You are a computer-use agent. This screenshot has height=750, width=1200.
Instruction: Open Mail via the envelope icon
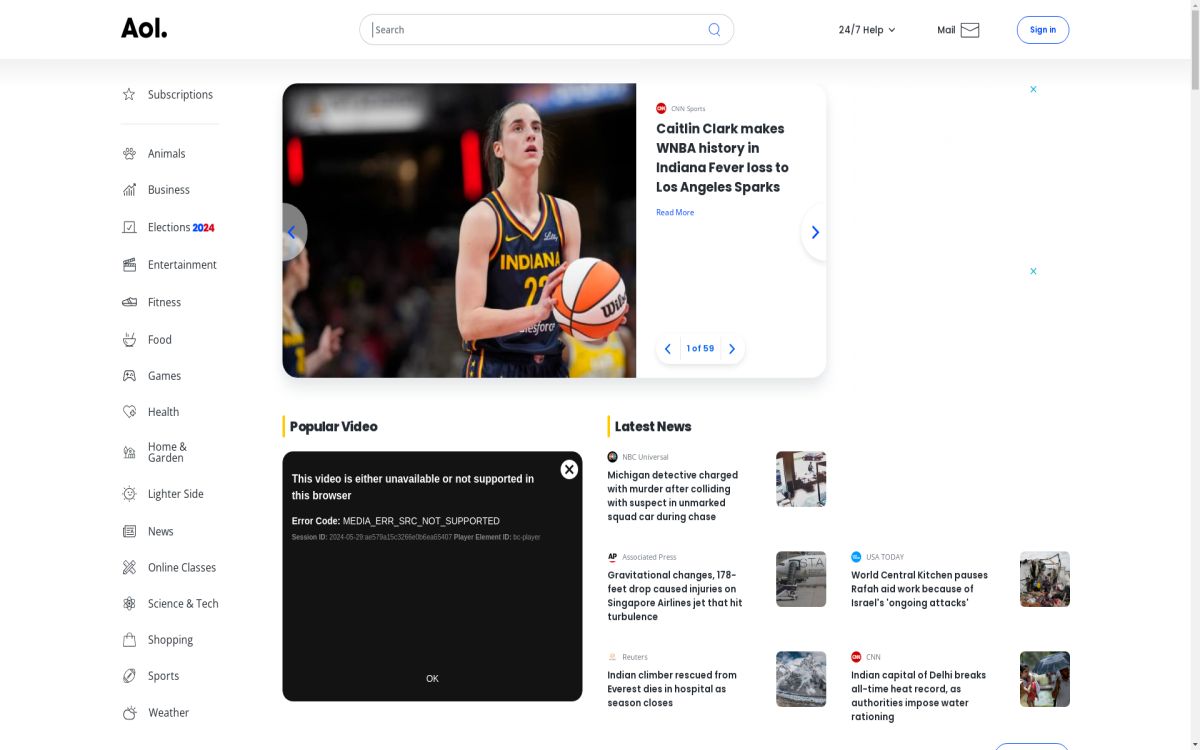969,30
